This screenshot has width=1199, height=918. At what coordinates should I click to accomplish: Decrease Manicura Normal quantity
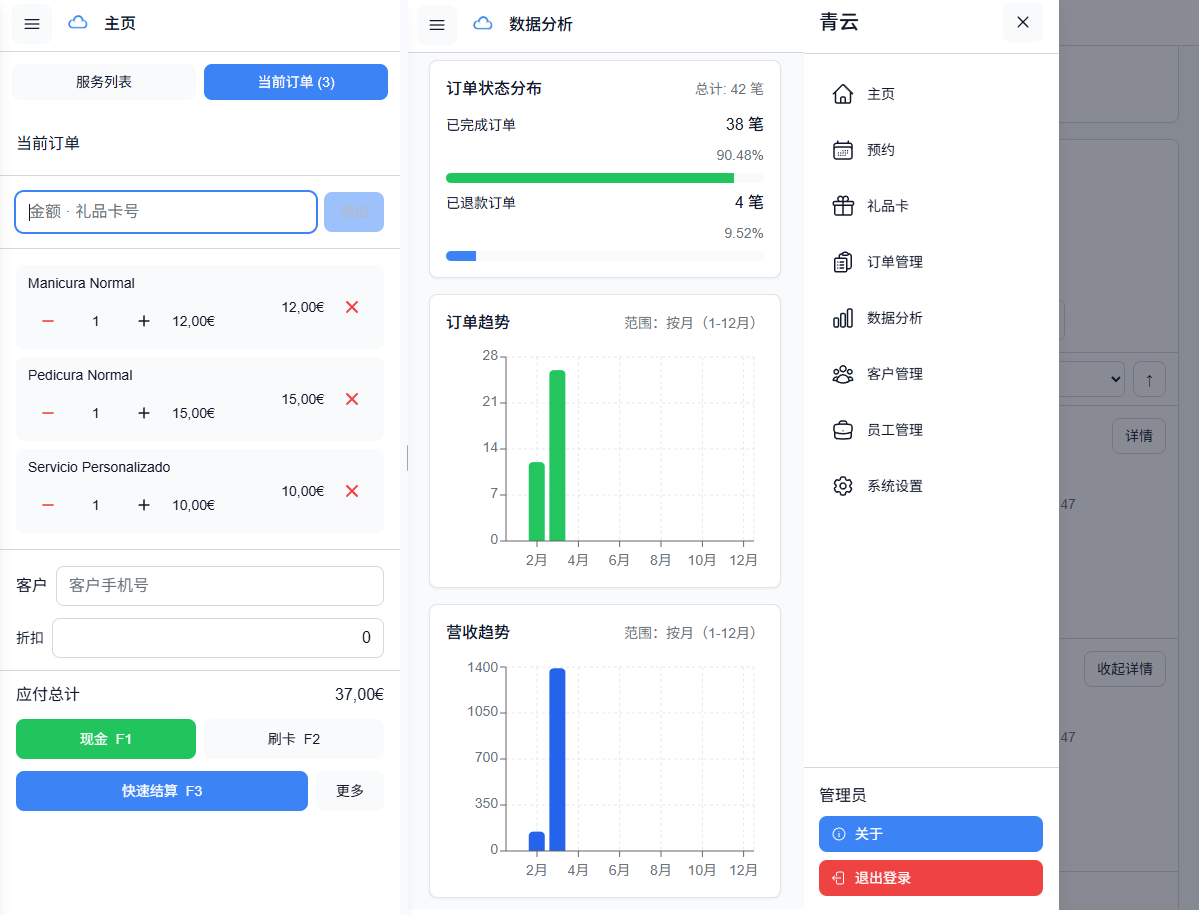tap(47, 321)
